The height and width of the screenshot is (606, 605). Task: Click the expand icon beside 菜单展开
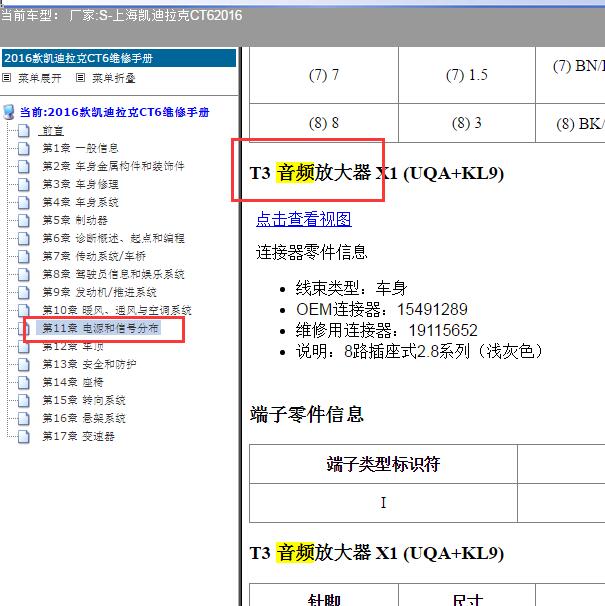pos(6,78)
